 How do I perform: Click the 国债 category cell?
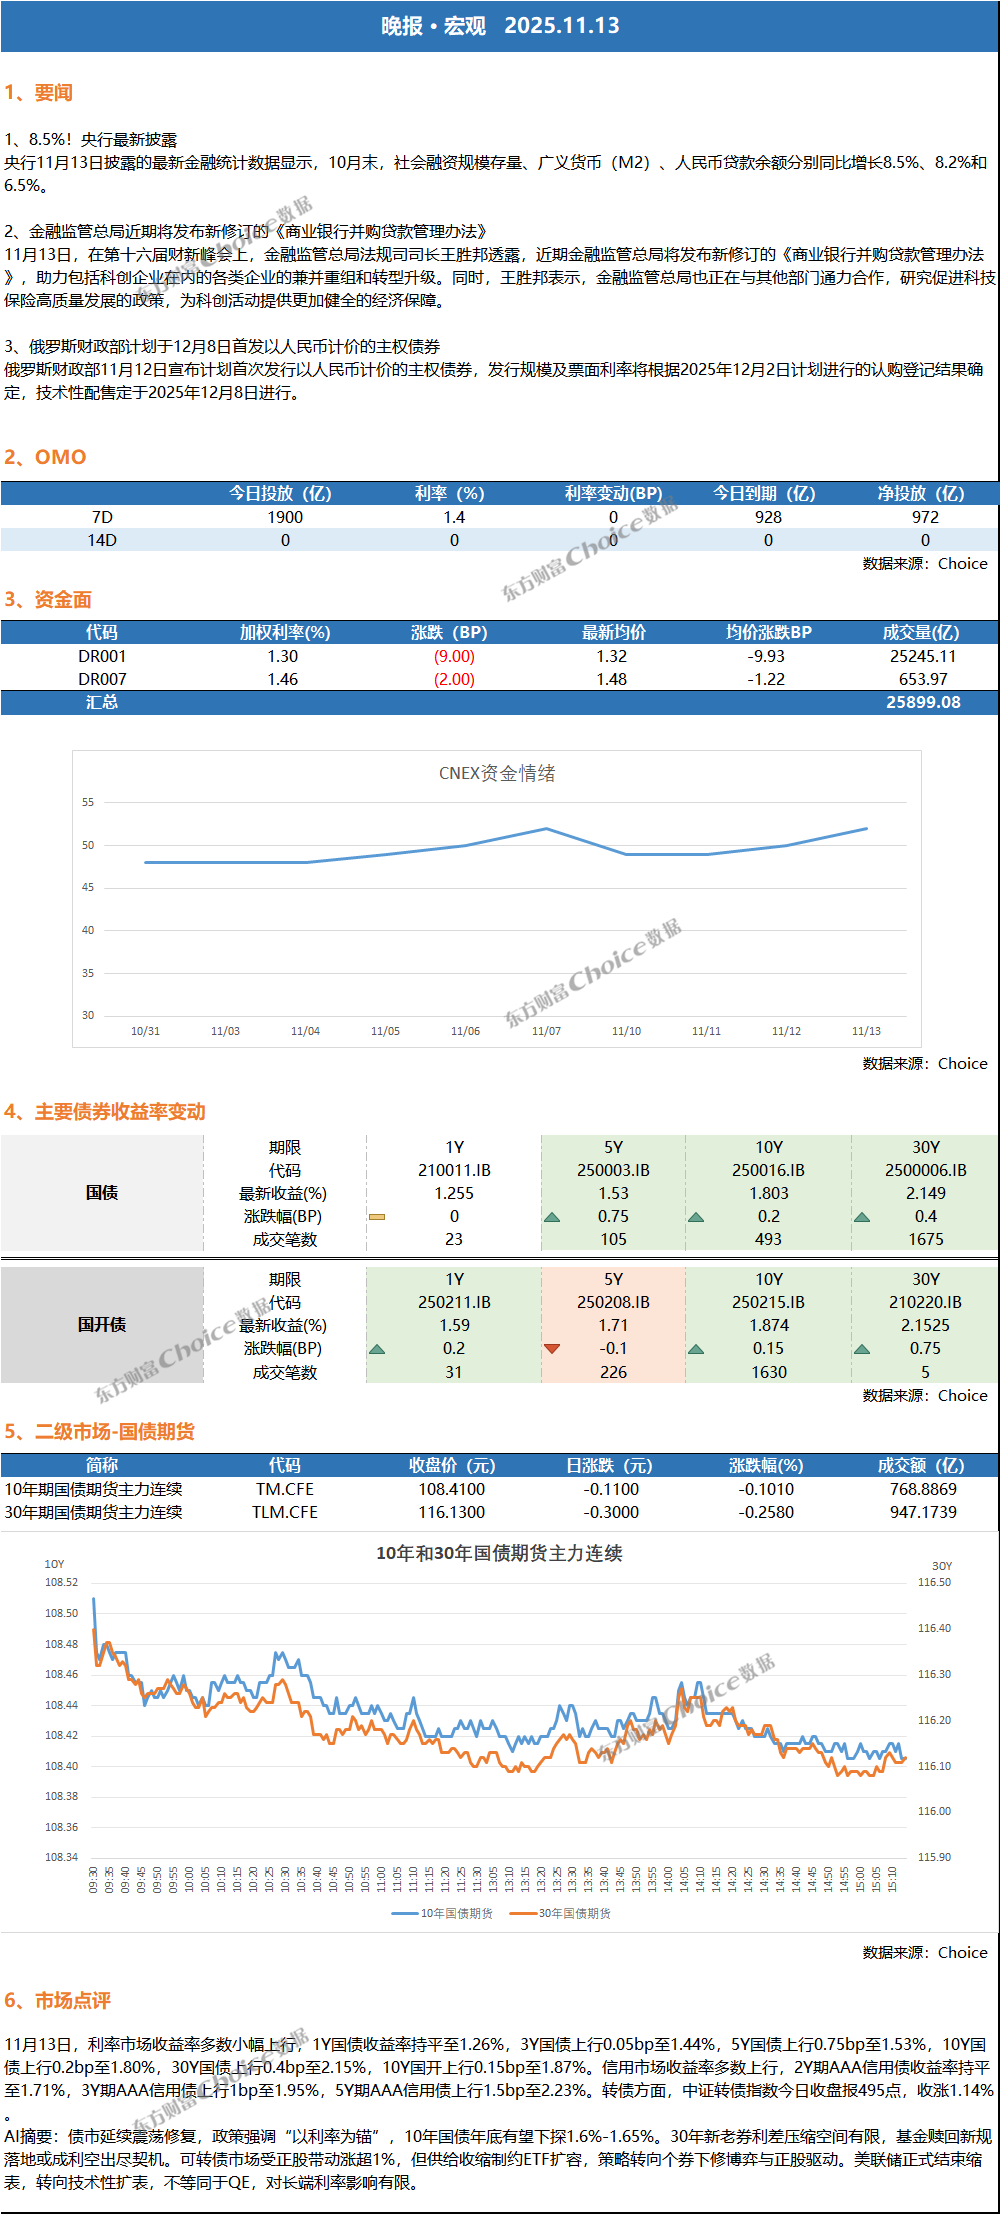coord(102,1193)
